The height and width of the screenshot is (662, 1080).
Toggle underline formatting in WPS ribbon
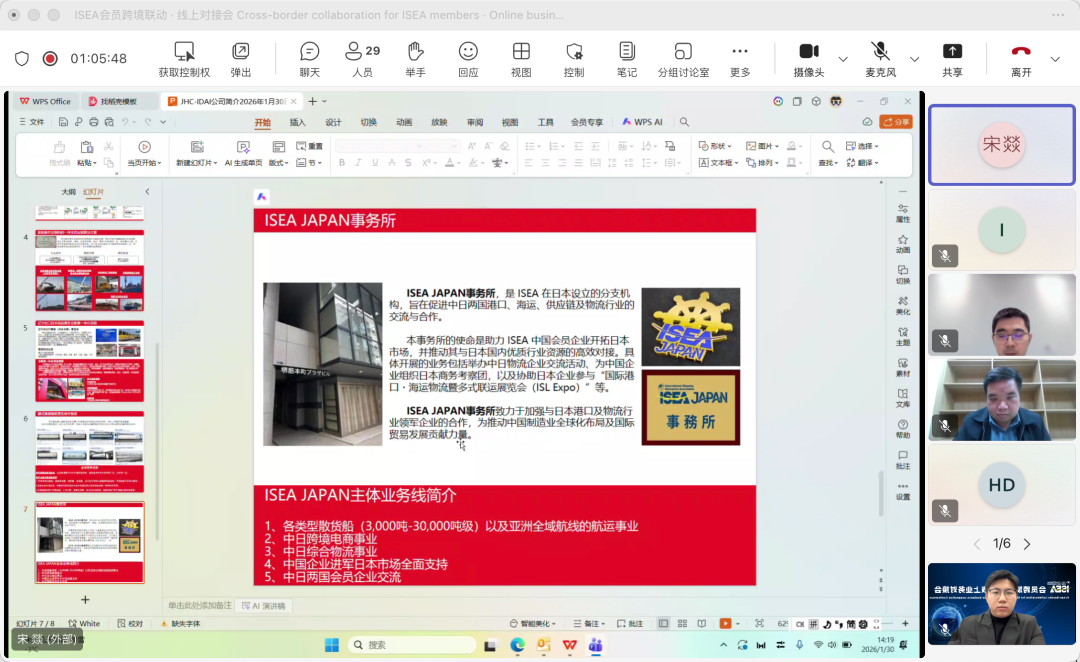[x=375, y=163]
